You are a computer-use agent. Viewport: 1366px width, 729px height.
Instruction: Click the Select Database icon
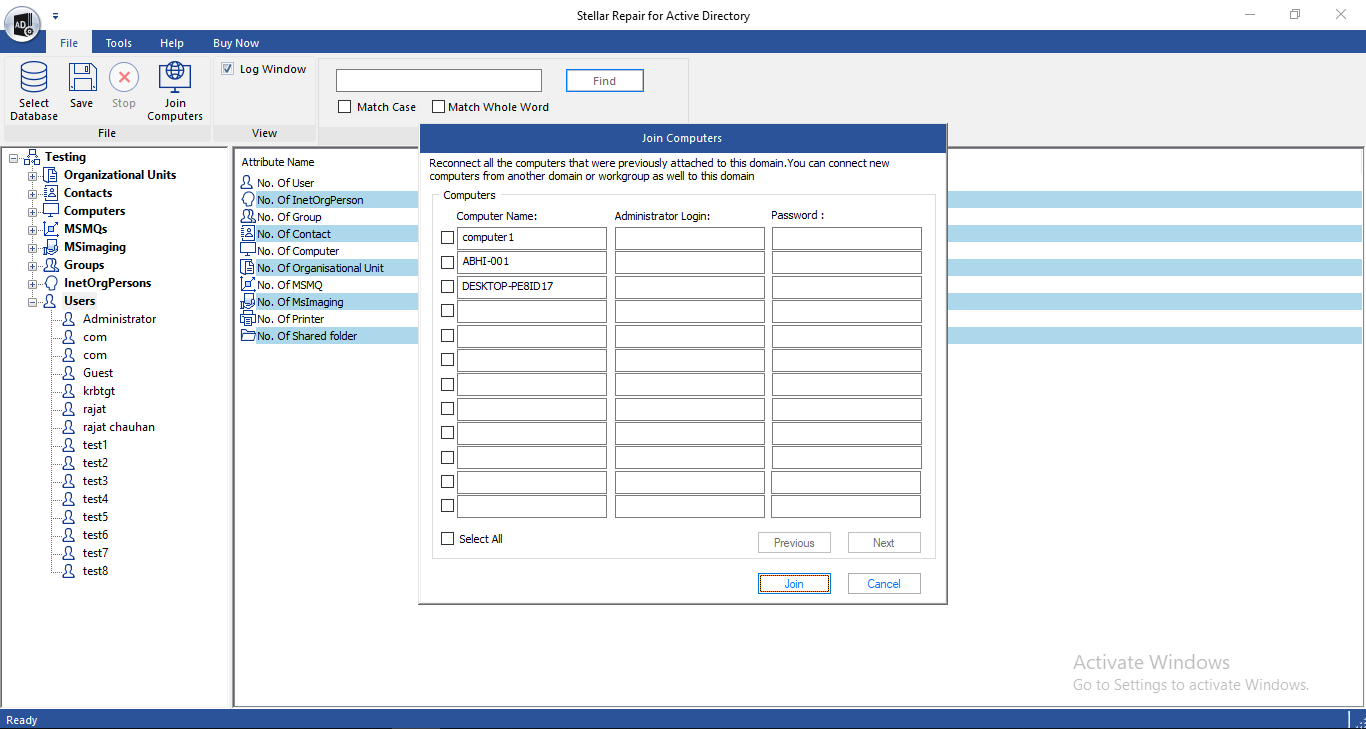point(34,78)
